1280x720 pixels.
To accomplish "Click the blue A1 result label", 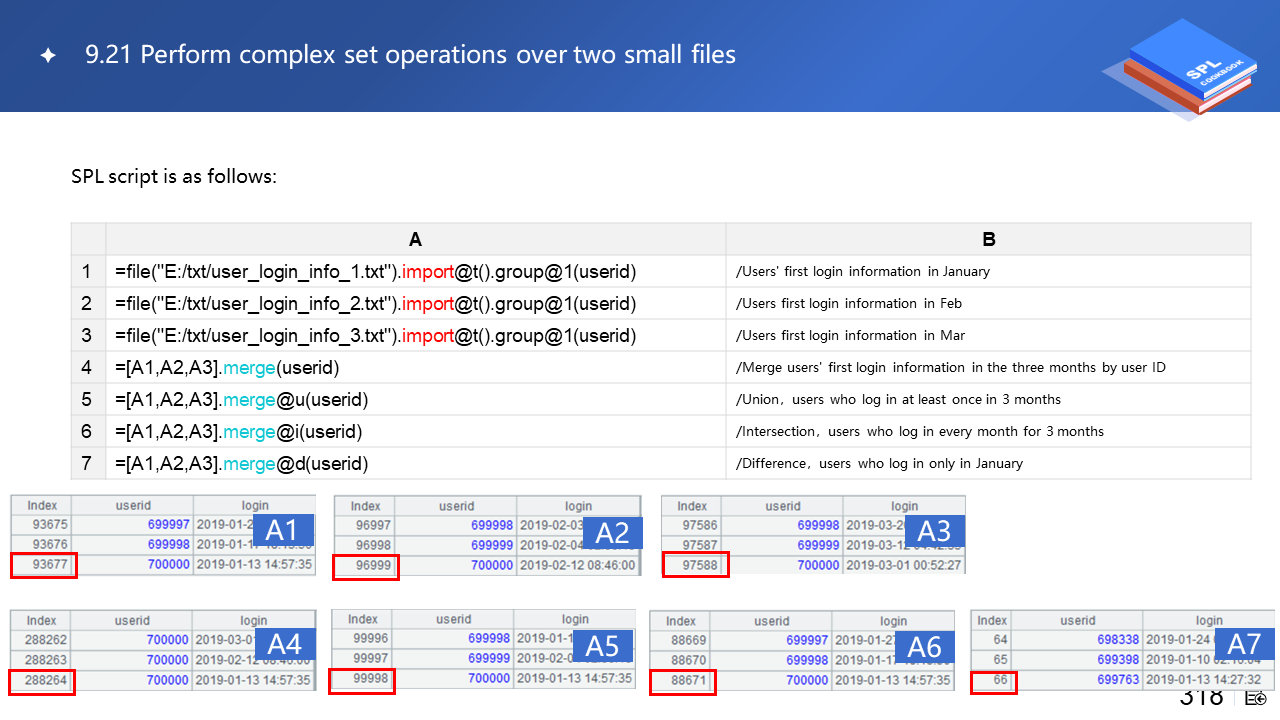I will coord(283,530).
